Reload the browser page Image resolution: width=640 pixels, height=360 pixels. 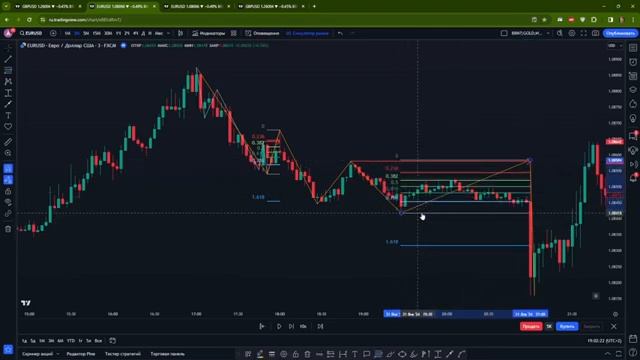click(29, 20)
